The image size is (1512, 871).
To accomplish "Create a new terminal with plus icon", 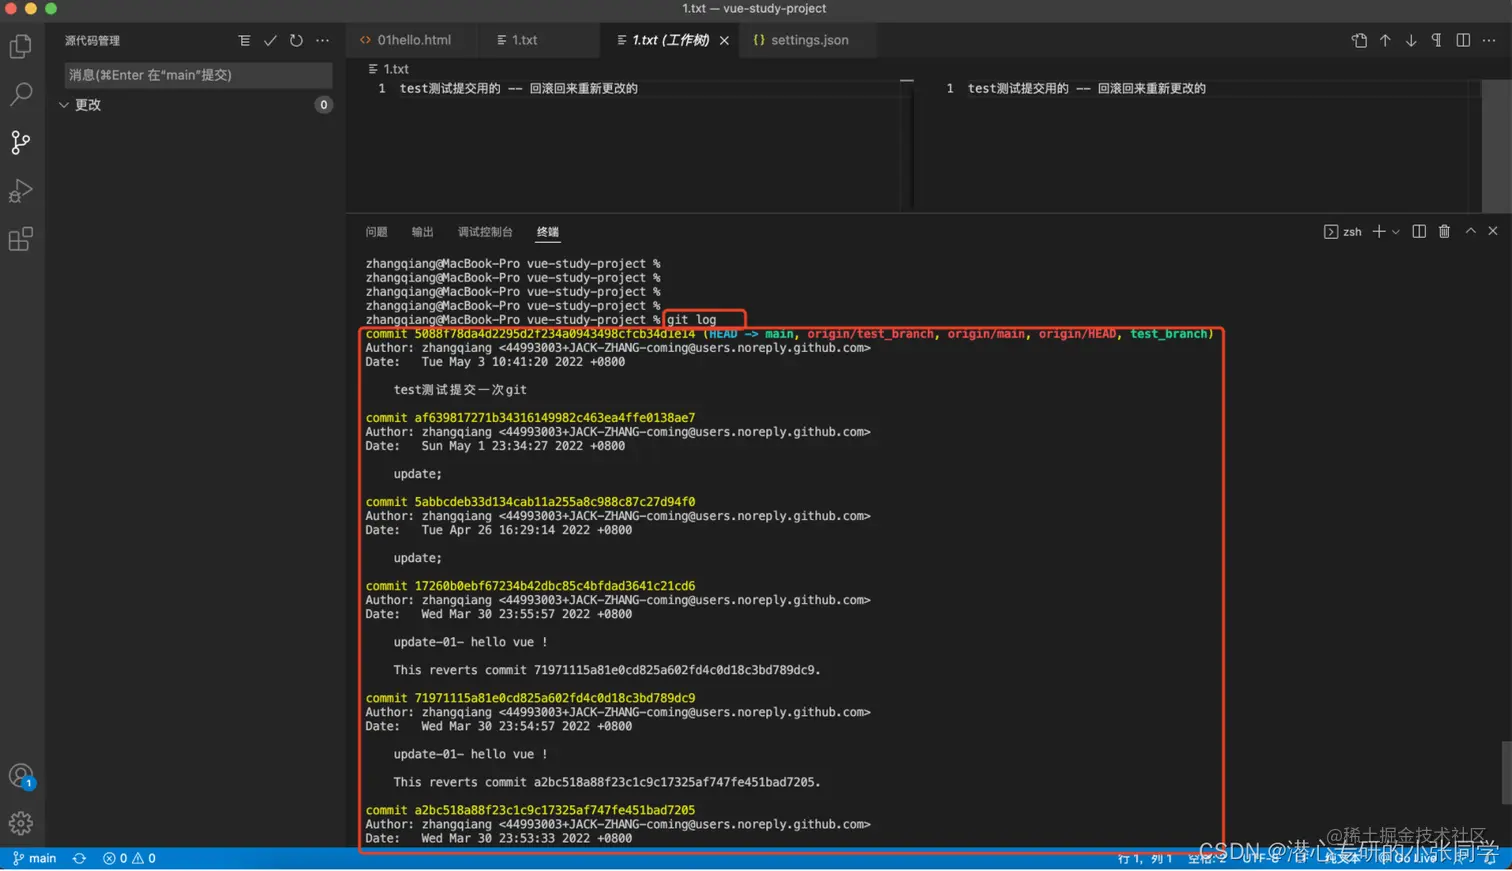I will 1379,232.
